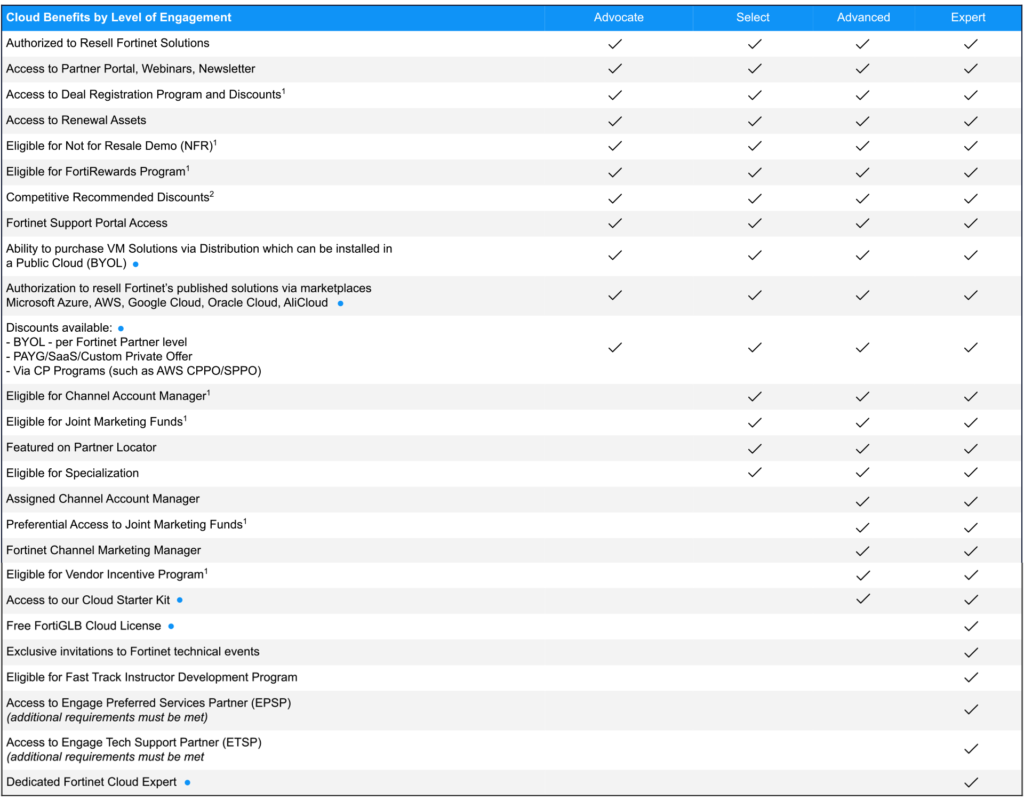Image resolution: width=1024 pixels, height=800 pixels.
Task: Select Eligible for Not for Resale Demo (NFR)
Action: pyautogui.click(x=112, y=146)
